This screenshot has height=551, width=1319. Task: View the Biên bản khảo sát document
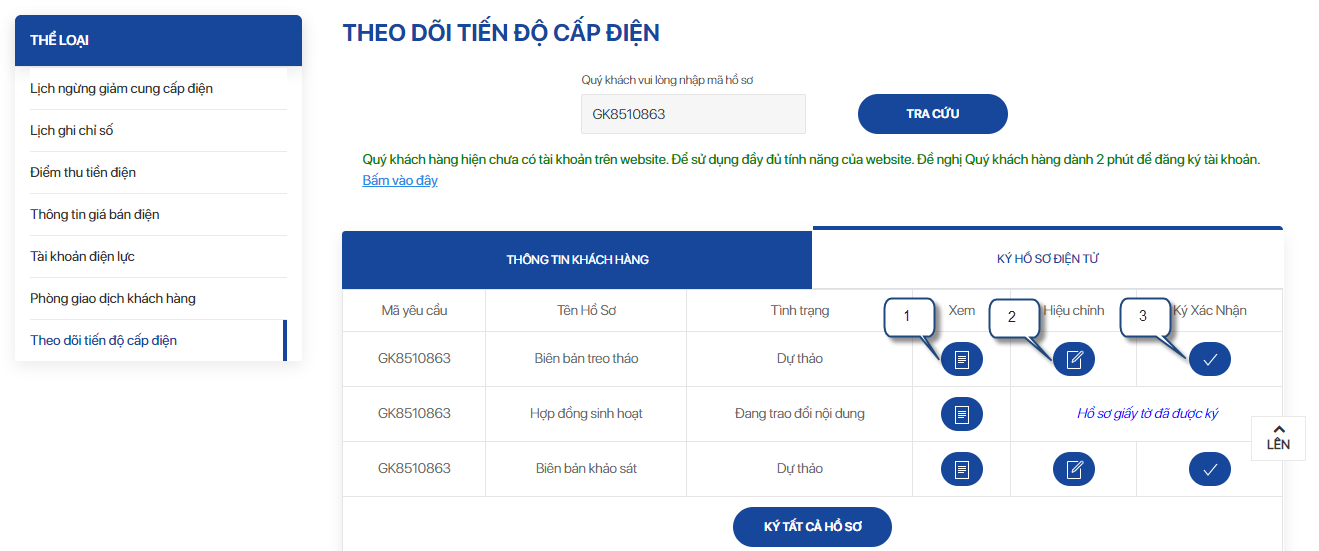point(962,469)
